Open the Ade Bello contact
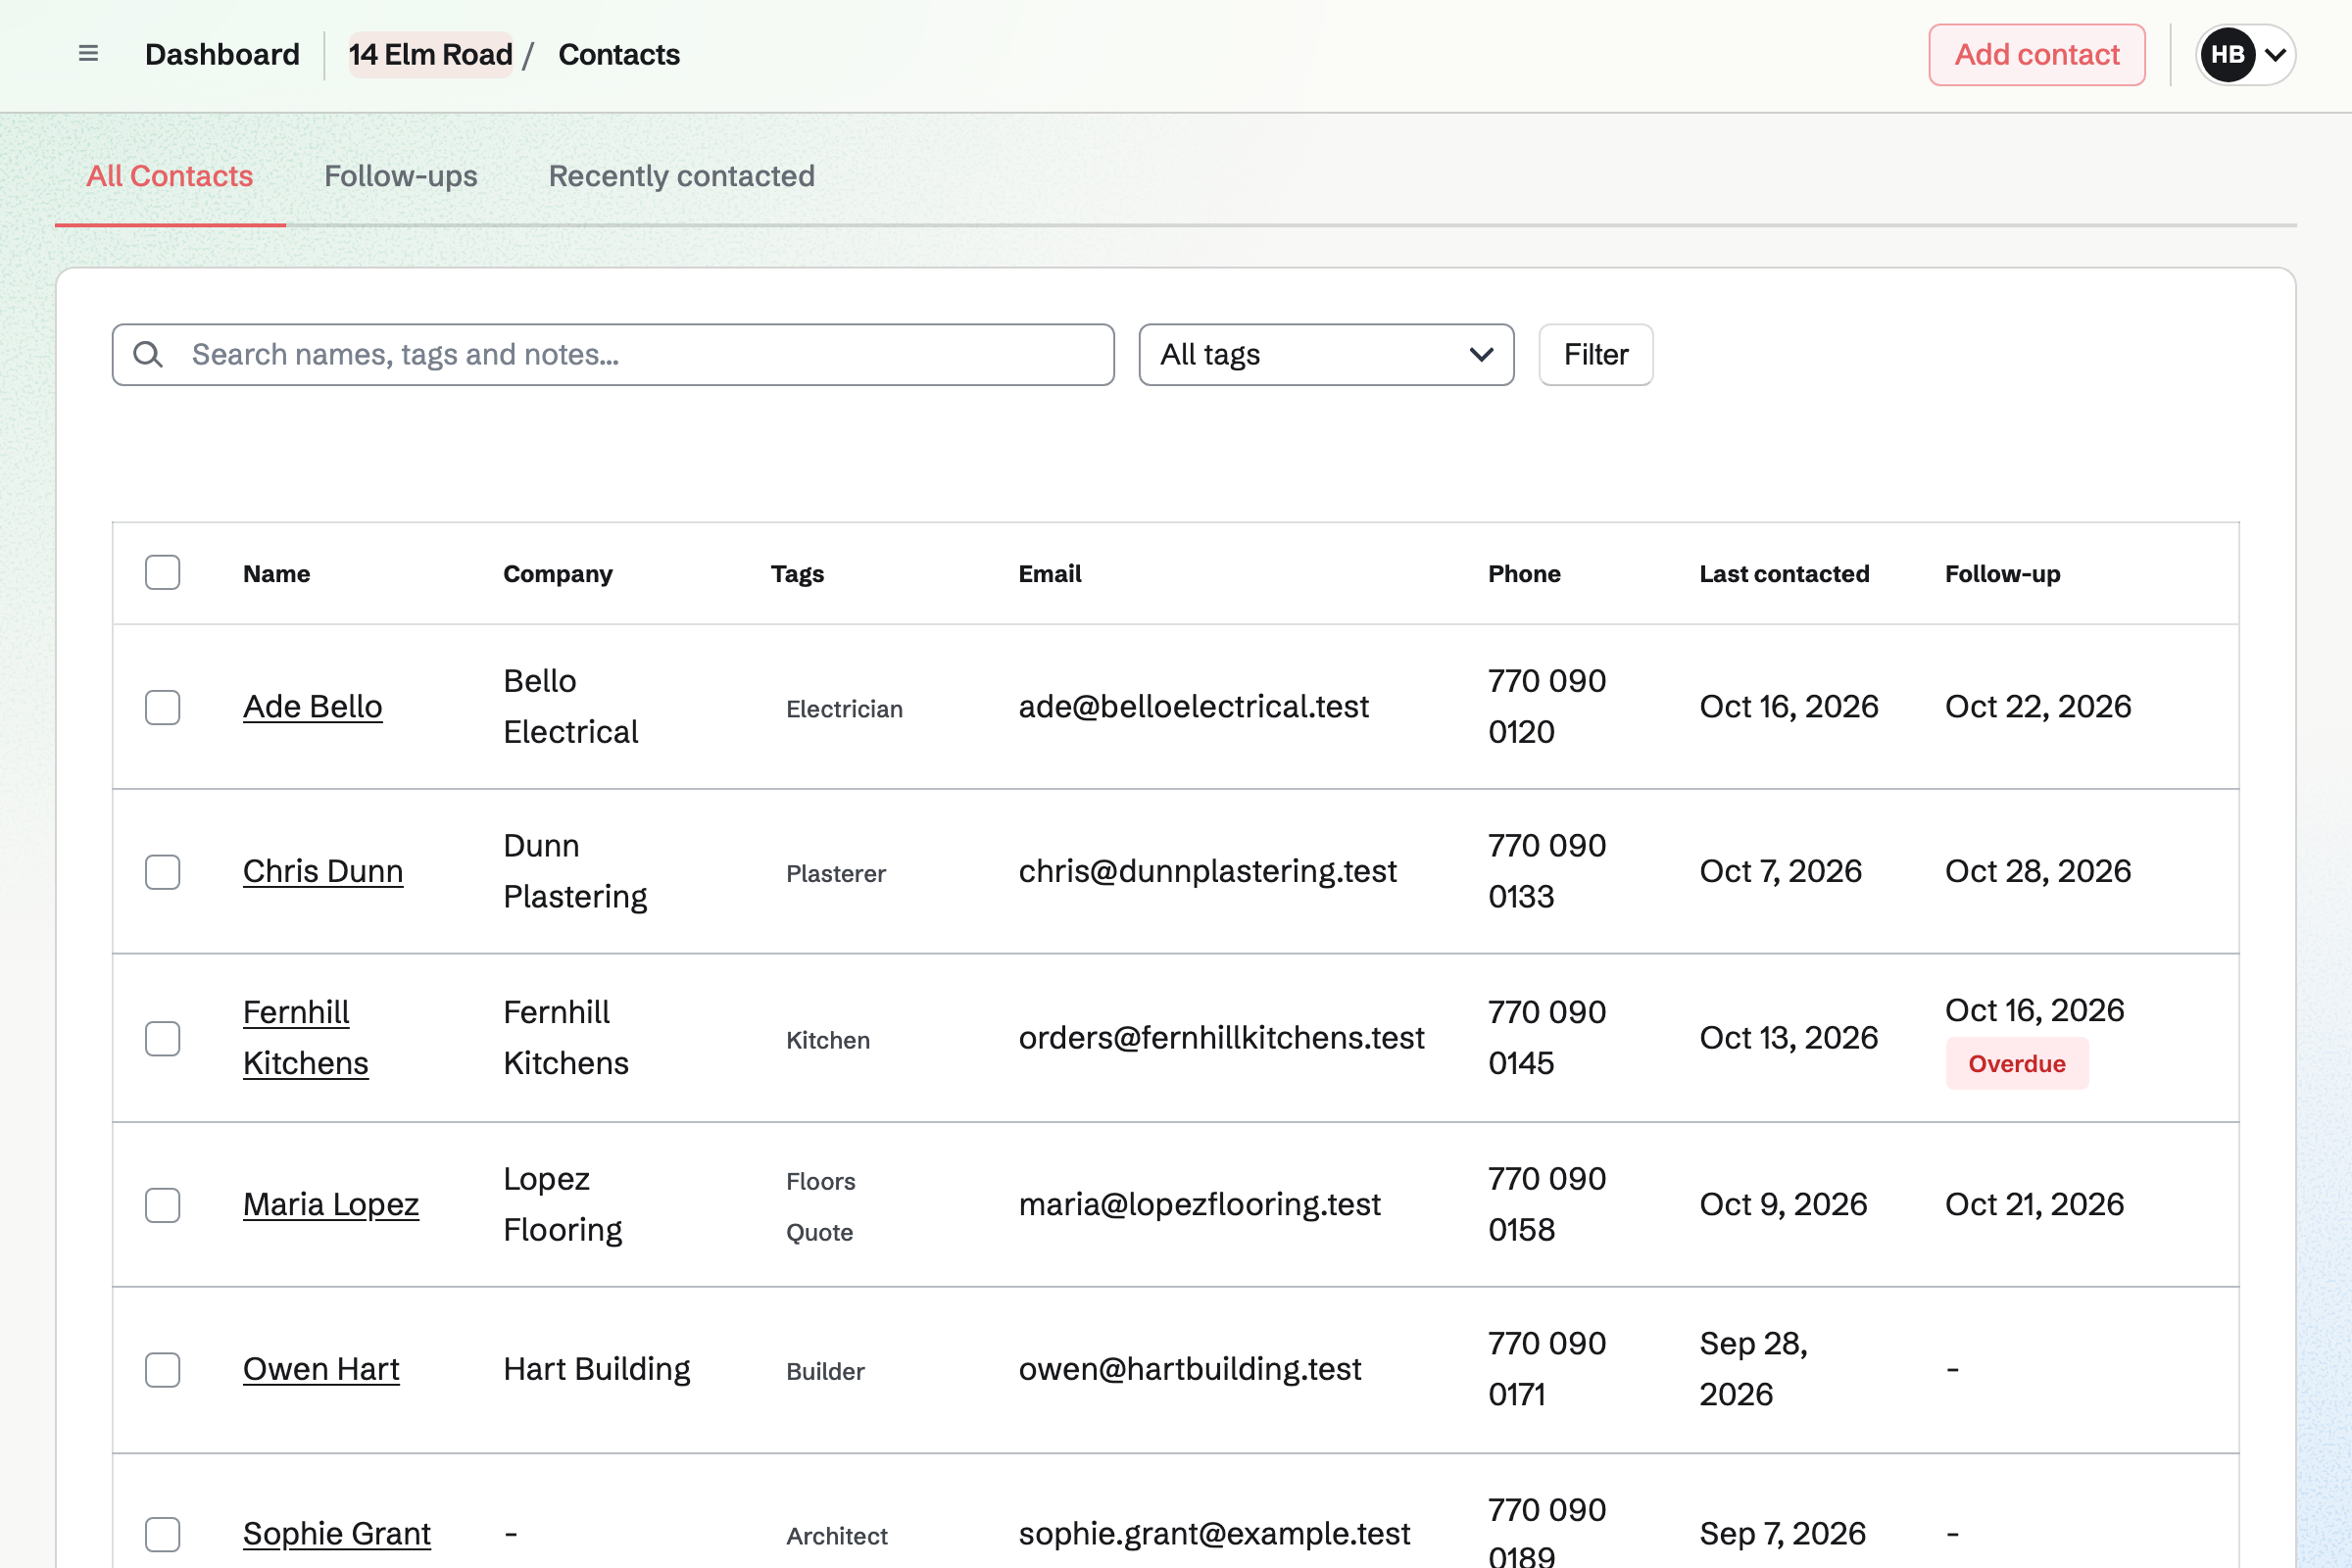This screenshot has height=1568, width=2352. pyautogui.click(x=313, y=707)
